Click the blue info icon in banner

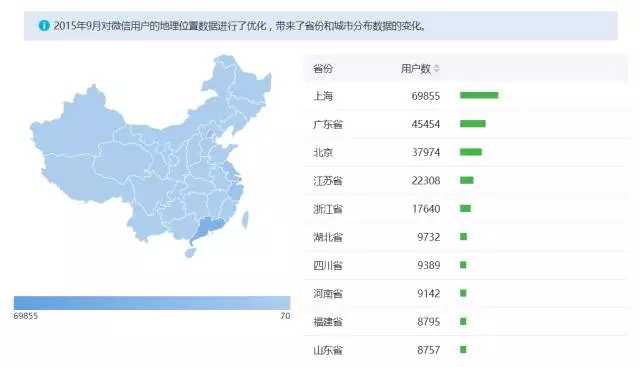point(44,26)
